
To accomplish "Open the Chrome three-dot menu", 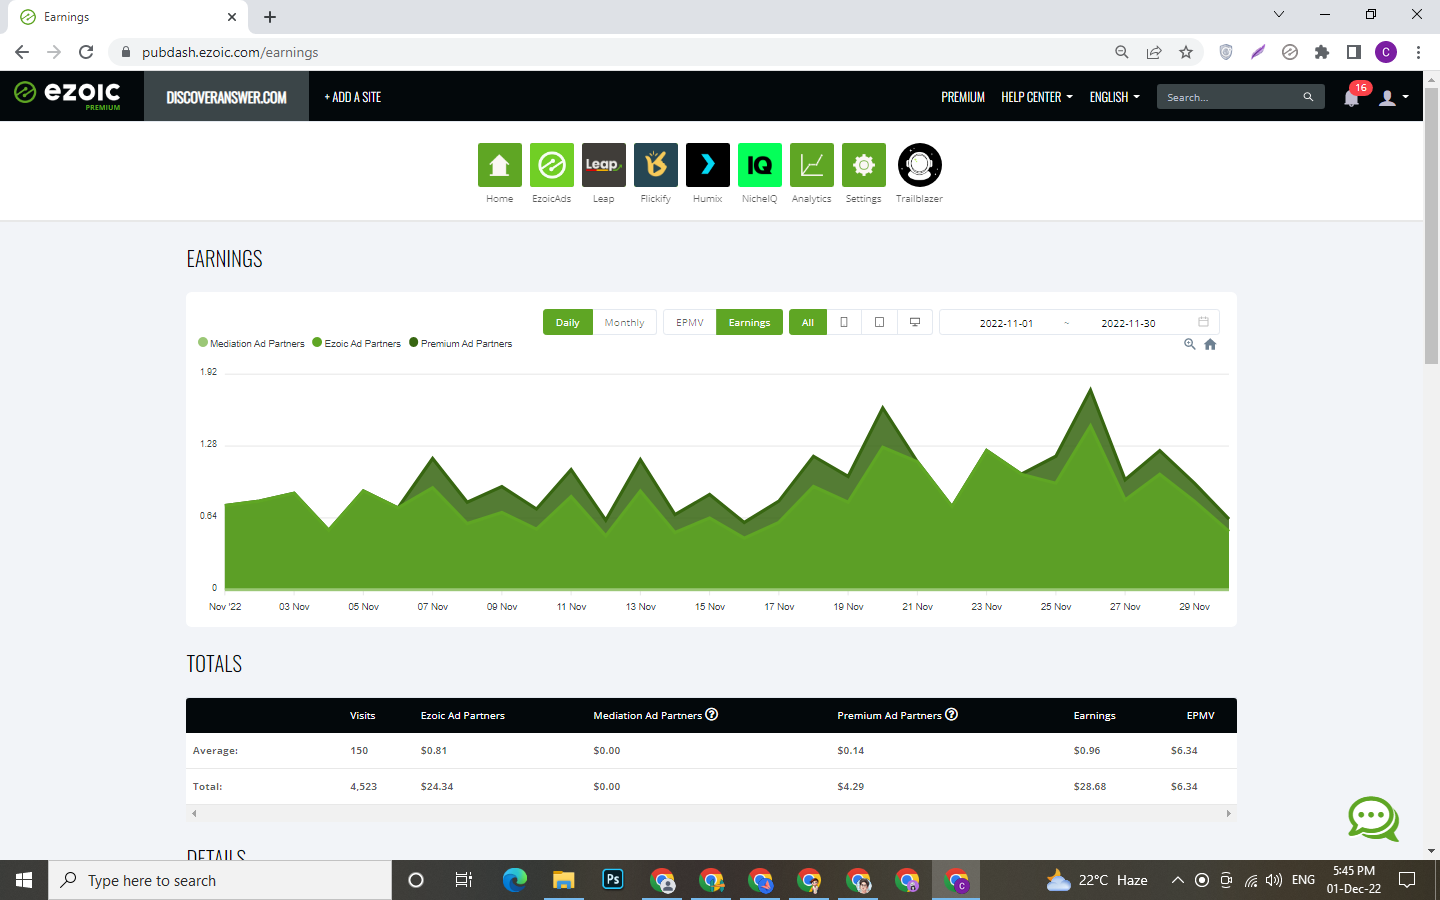I will 1418,52.
